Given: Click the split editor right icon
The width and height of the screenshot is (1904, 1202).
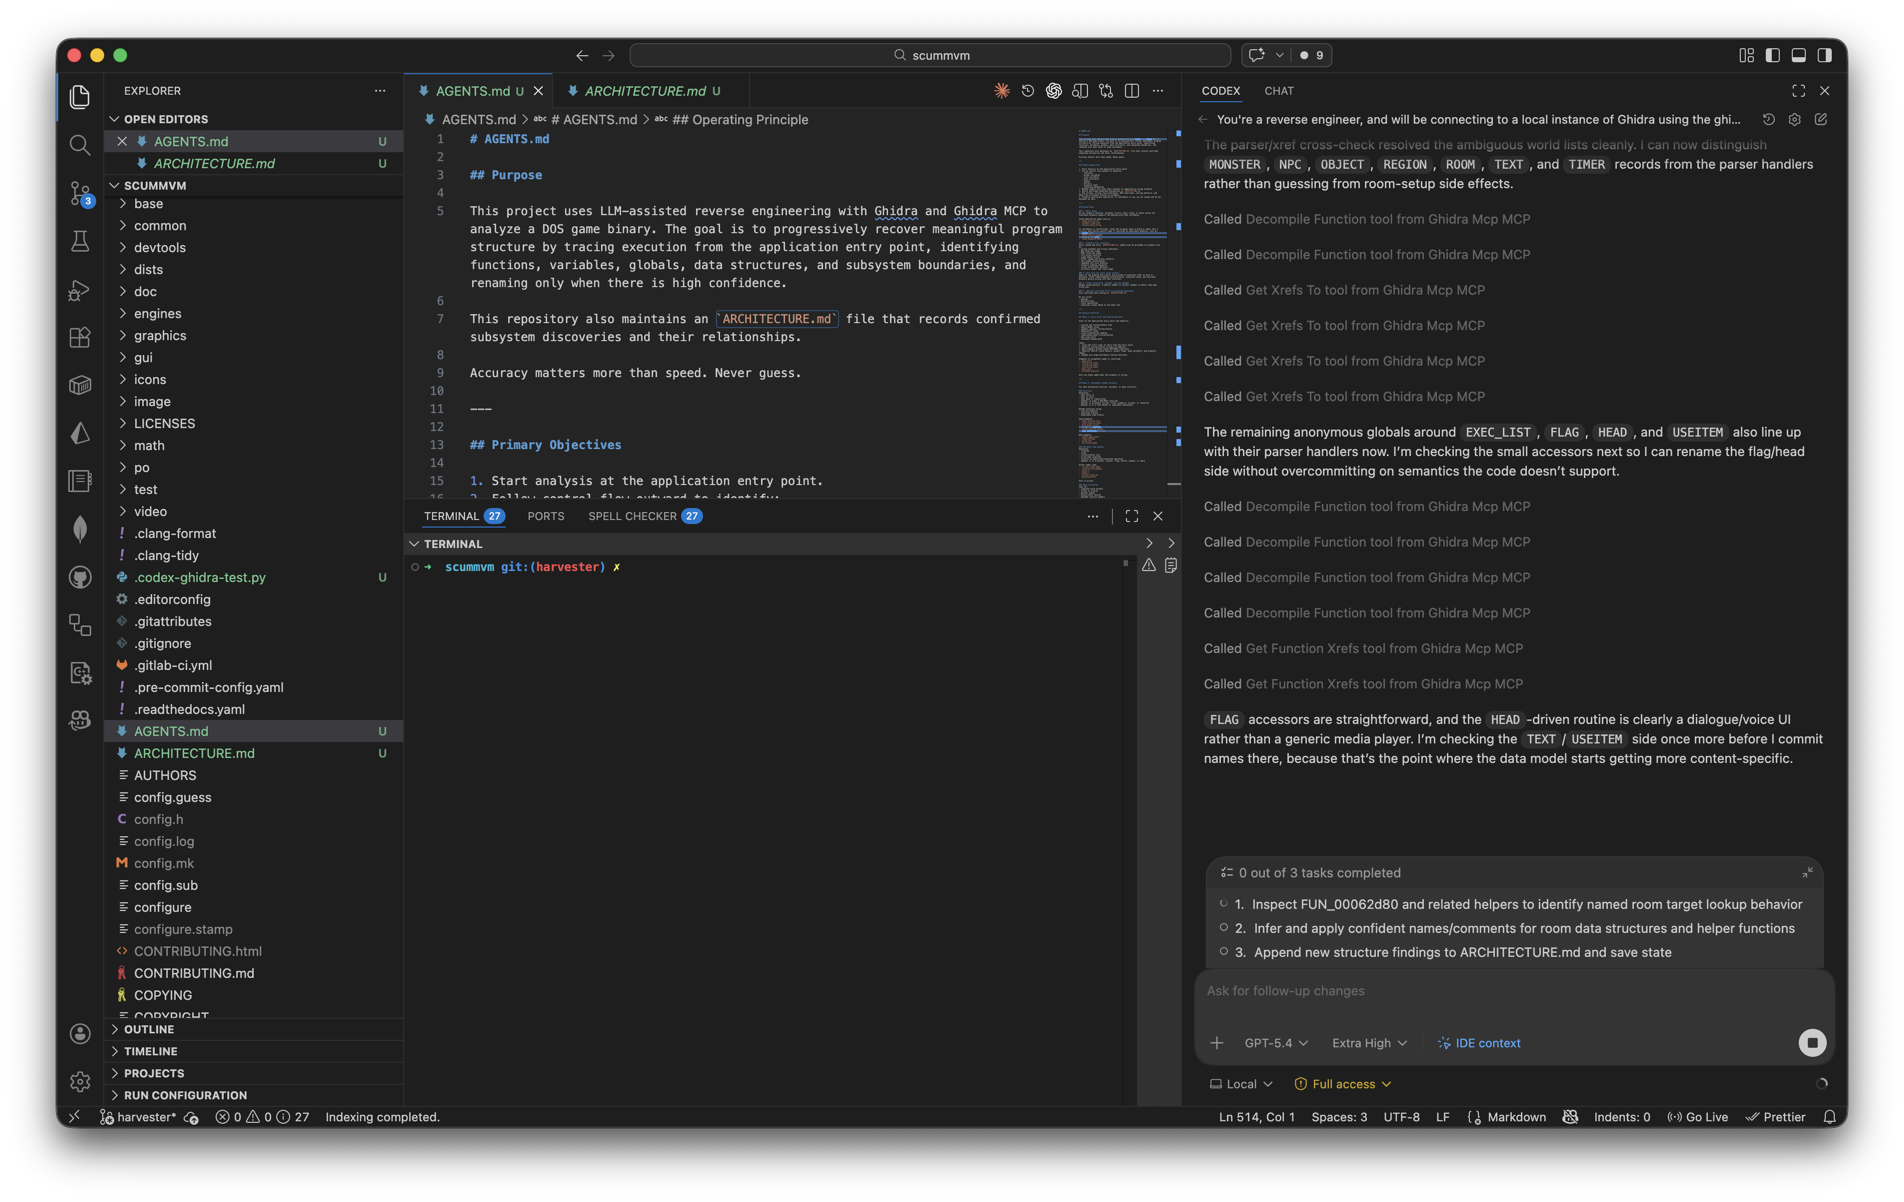Looking at the screenshot, I should click(x=1131, y=91).
